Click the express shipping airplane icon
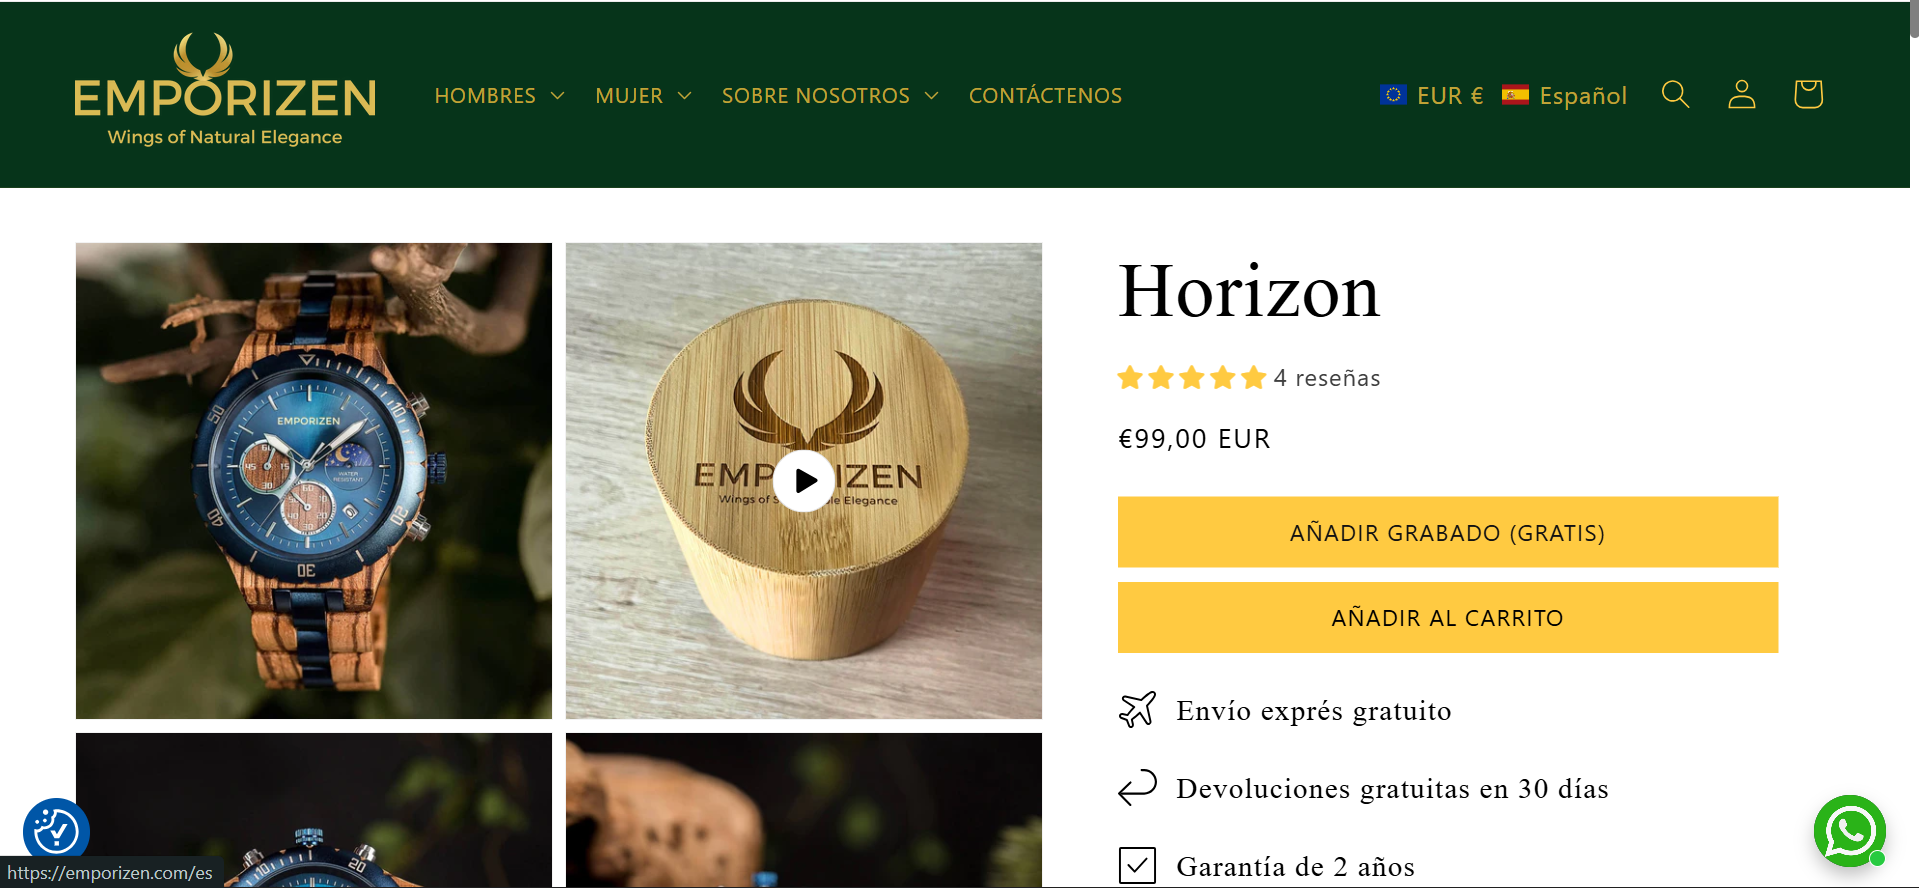This screenshot has height=888, width=1919. [x=1137, y=710]
